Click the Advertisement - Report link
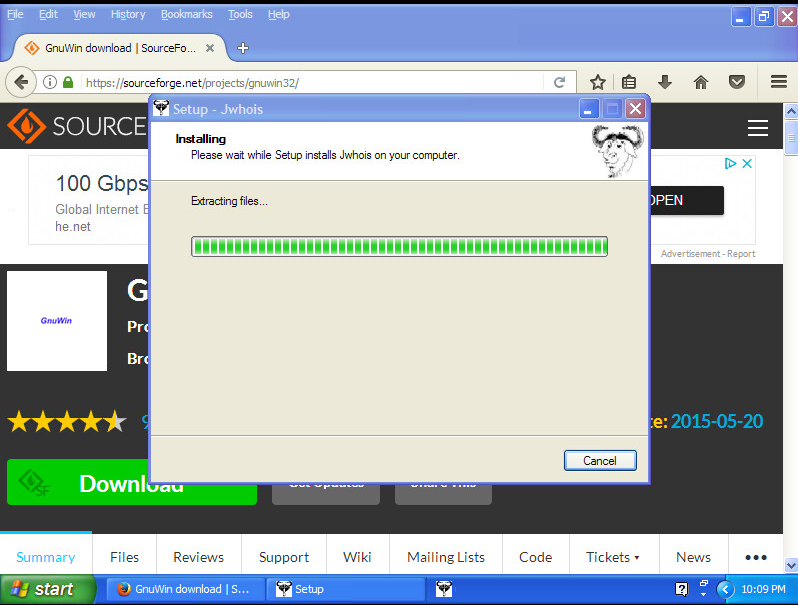 (707, 253)
